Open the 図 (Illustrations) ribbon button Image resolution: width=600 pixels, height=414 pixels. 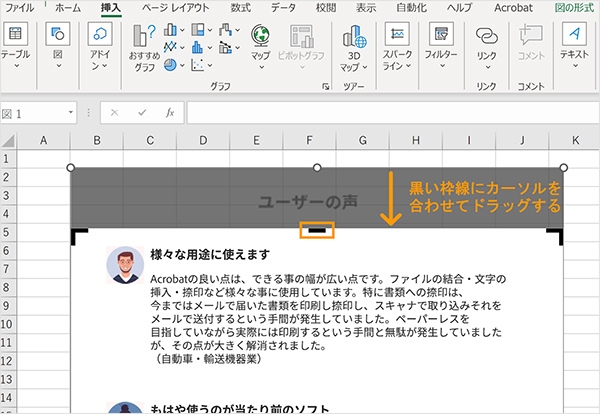click(x=58, y=45)
